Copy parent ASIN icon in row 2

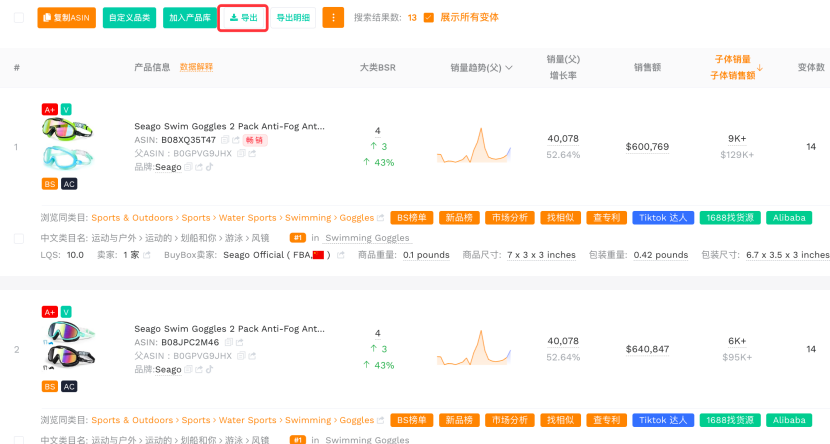click(x=241, y=356)
